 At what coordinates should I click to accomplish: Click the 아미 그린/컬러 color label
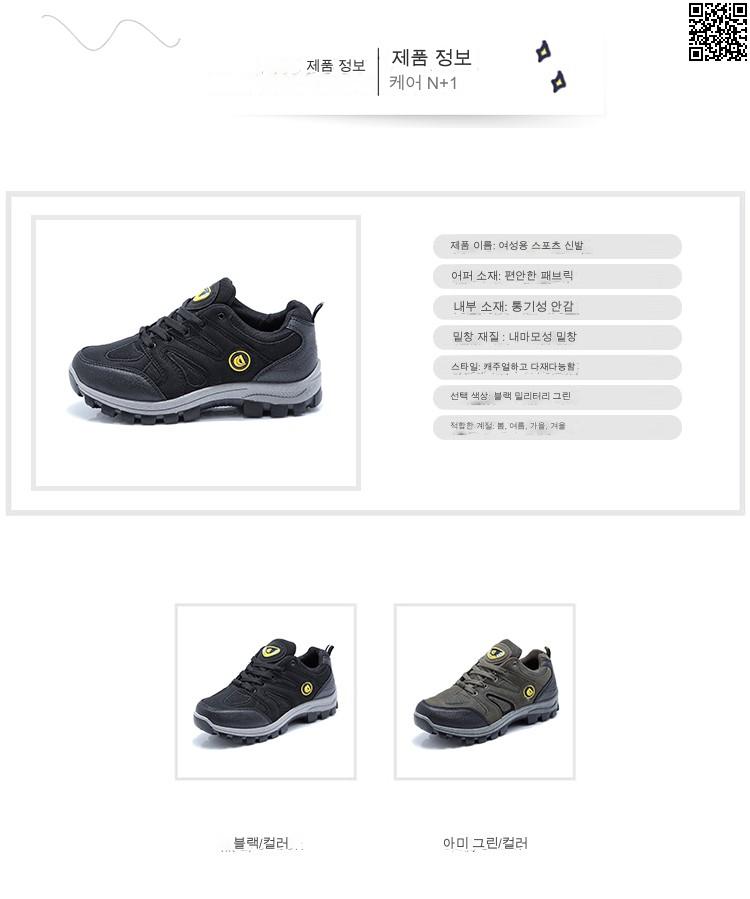coord(485,843)
